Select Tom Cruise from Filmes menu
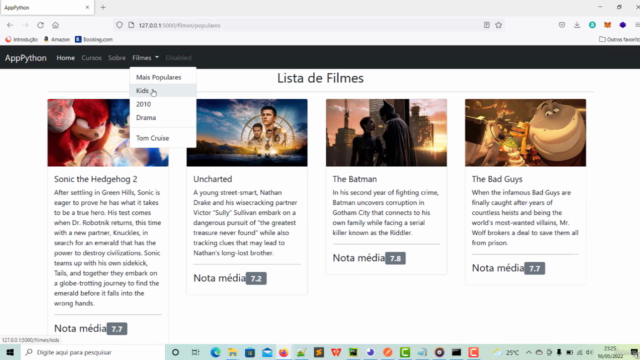This screenshot has height=360, width=640. pos(163,138)
